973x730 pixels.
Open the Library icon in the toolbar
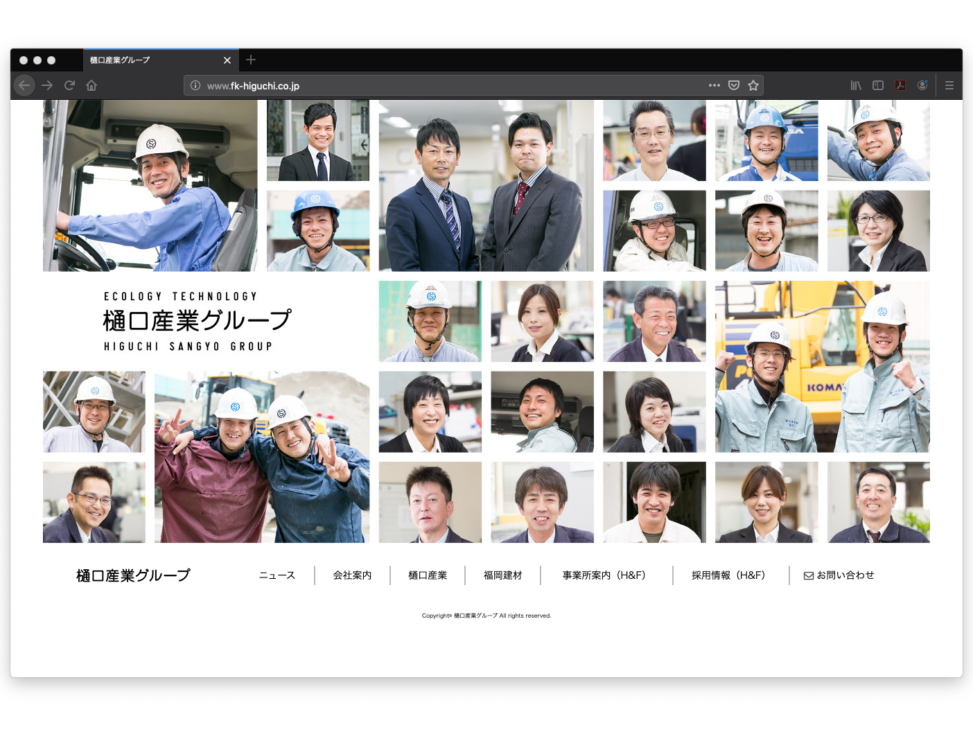(x=856, y=86)
